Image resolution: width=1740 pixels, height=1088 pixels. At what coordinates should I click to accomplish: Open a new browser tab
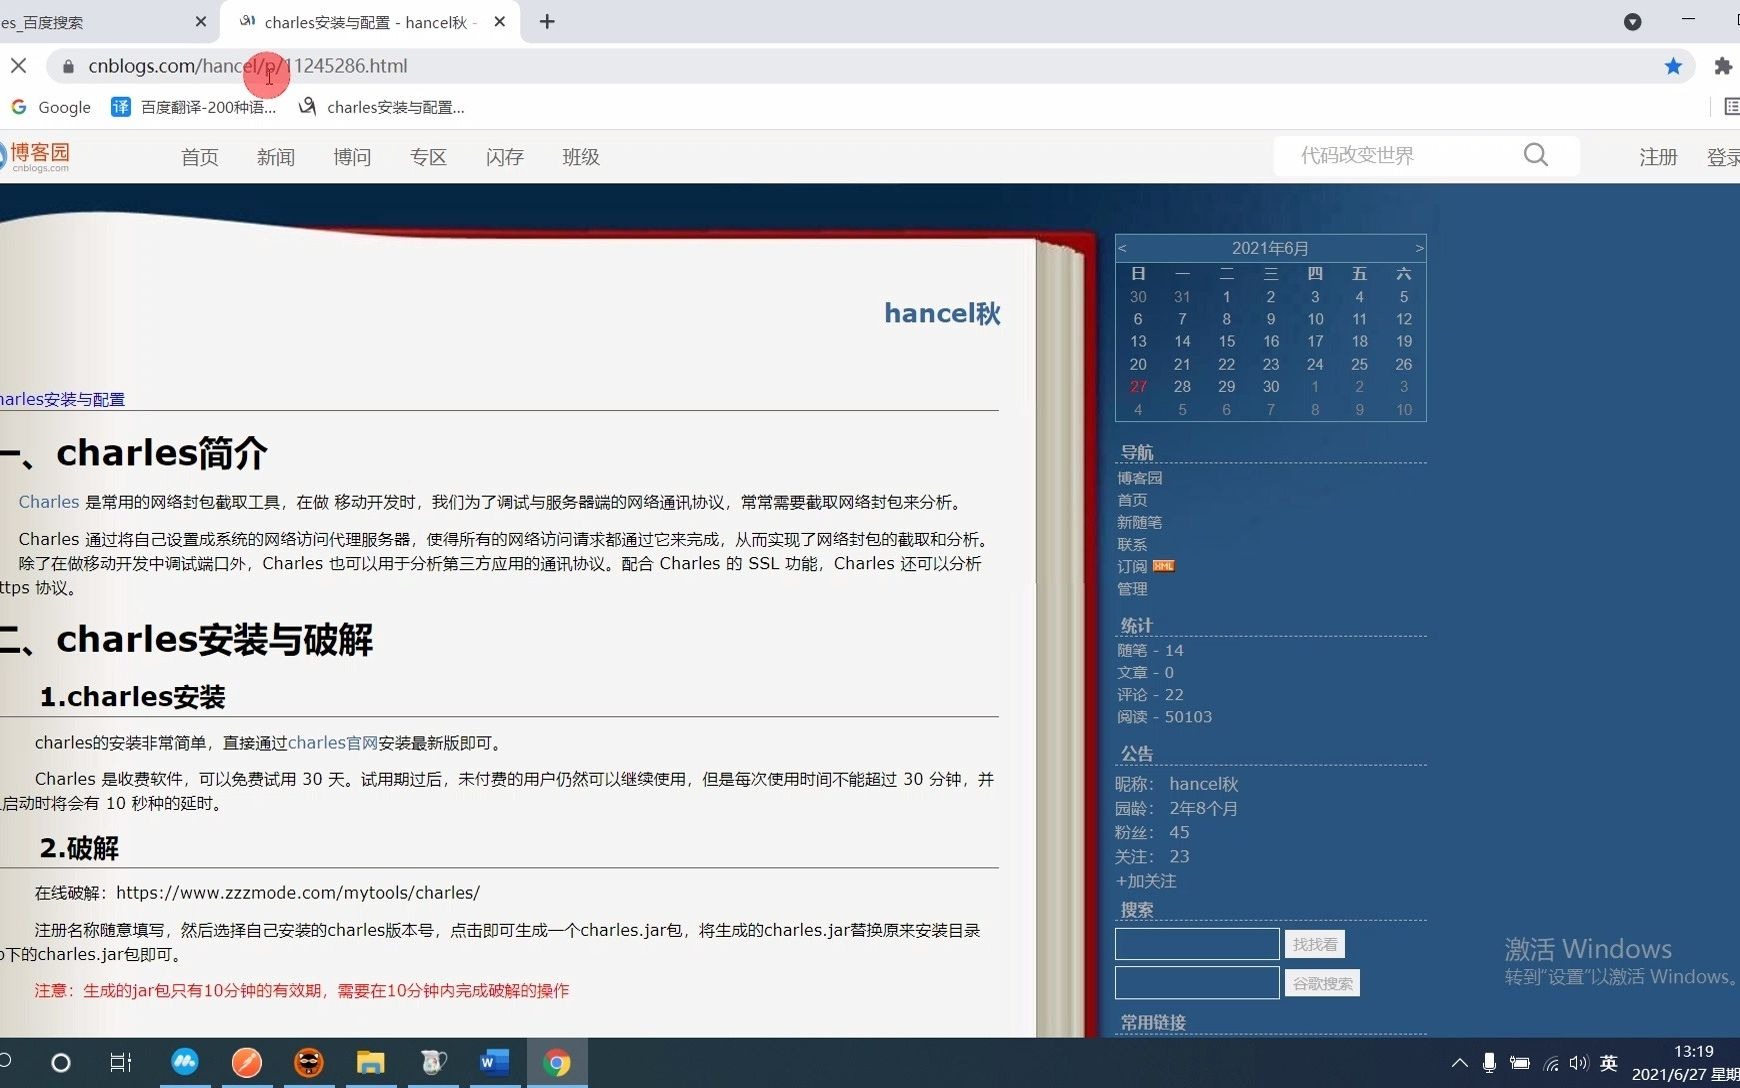(x=547, y=22)
